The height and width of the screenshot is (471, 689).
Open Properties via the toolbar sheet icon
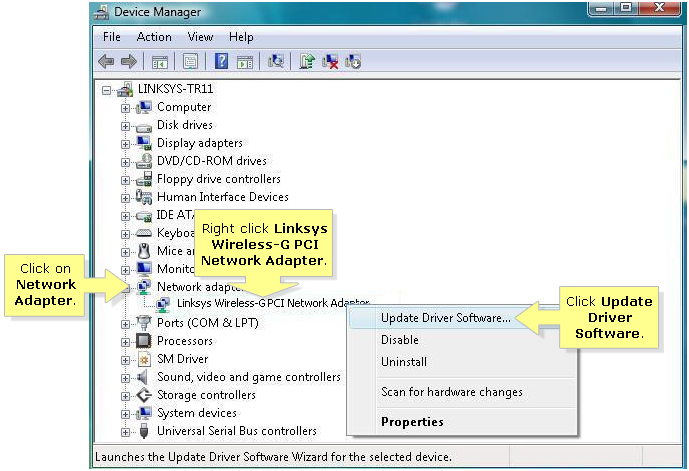coord(190,62)
